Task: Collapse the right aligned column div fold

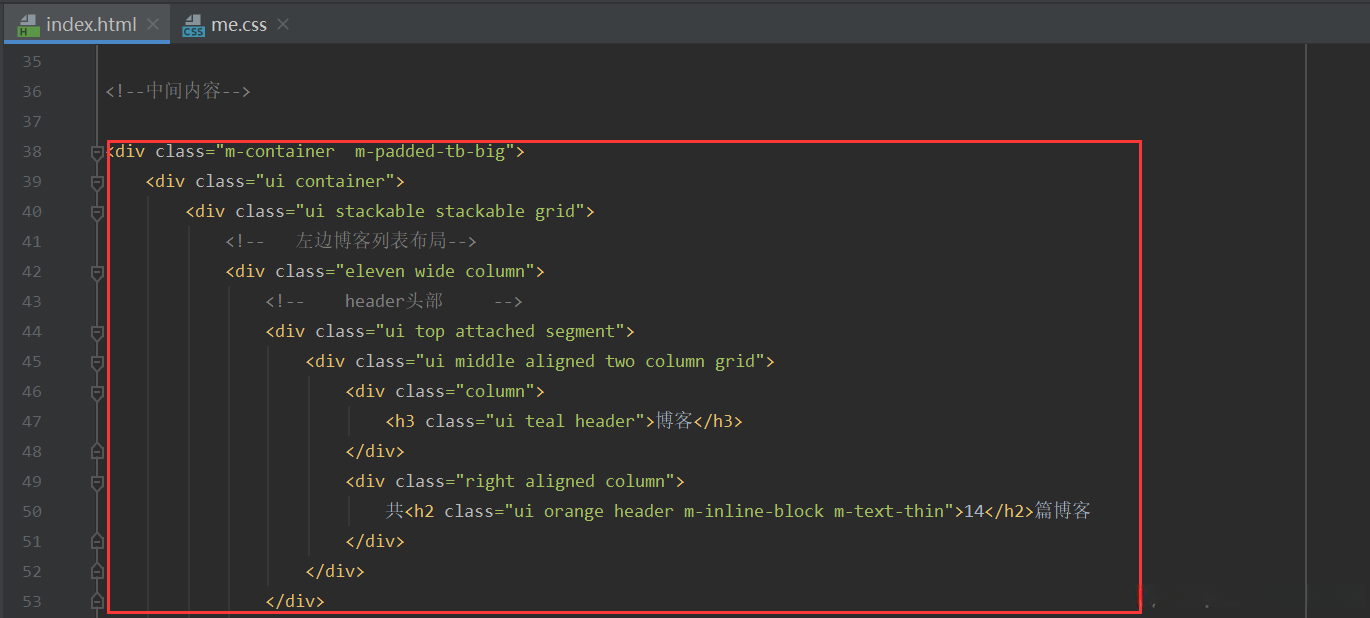Action: coord(97,482)
